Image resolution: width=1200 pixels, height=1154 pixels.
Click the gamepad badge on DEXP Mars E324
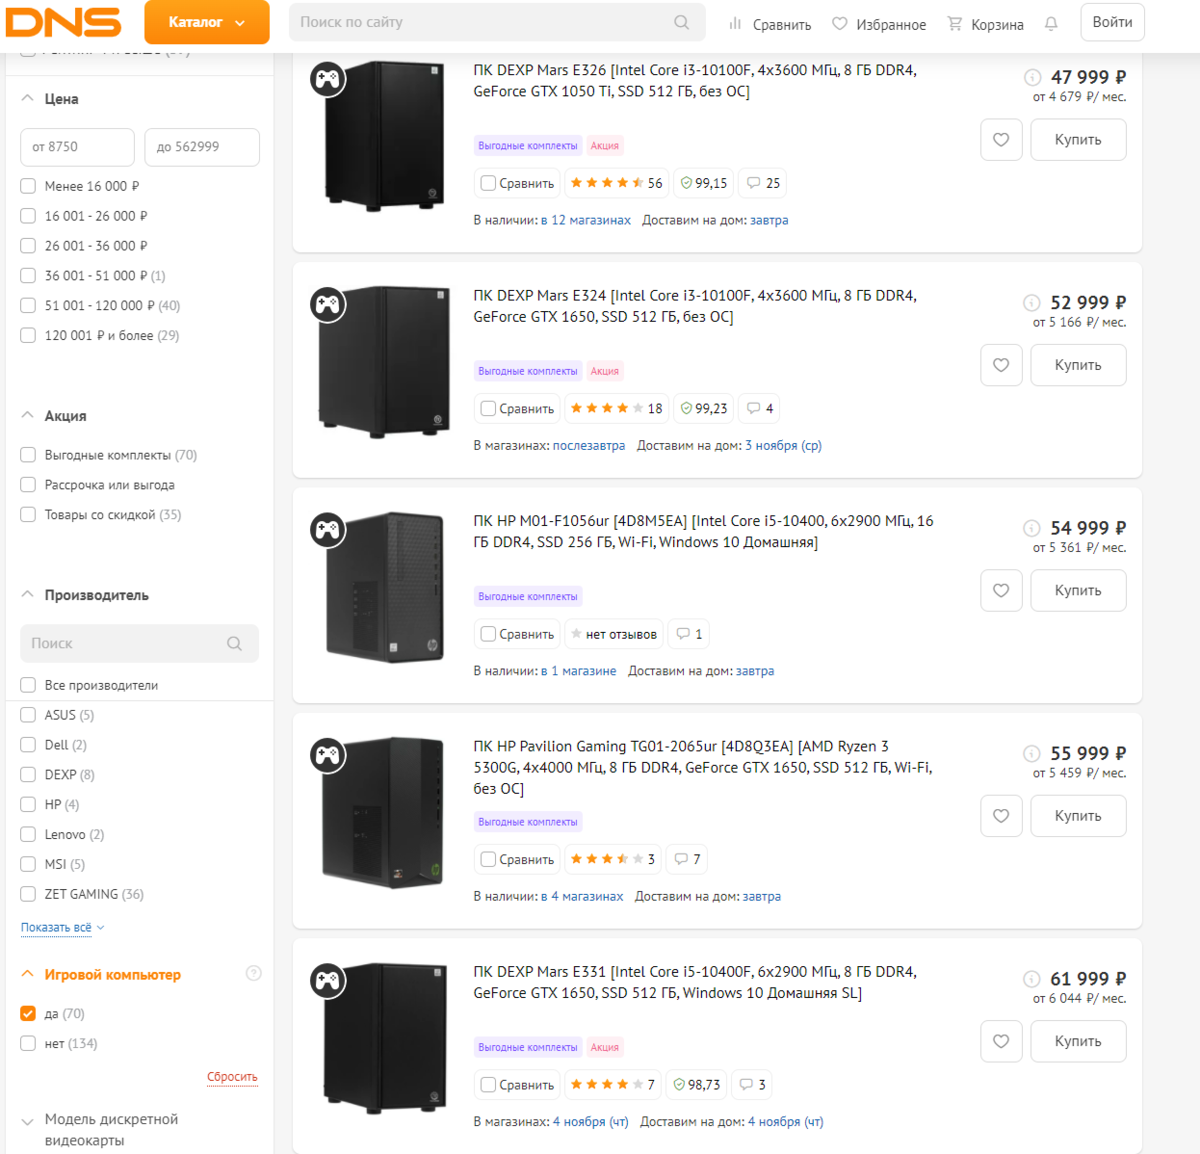tap(328, 304)
